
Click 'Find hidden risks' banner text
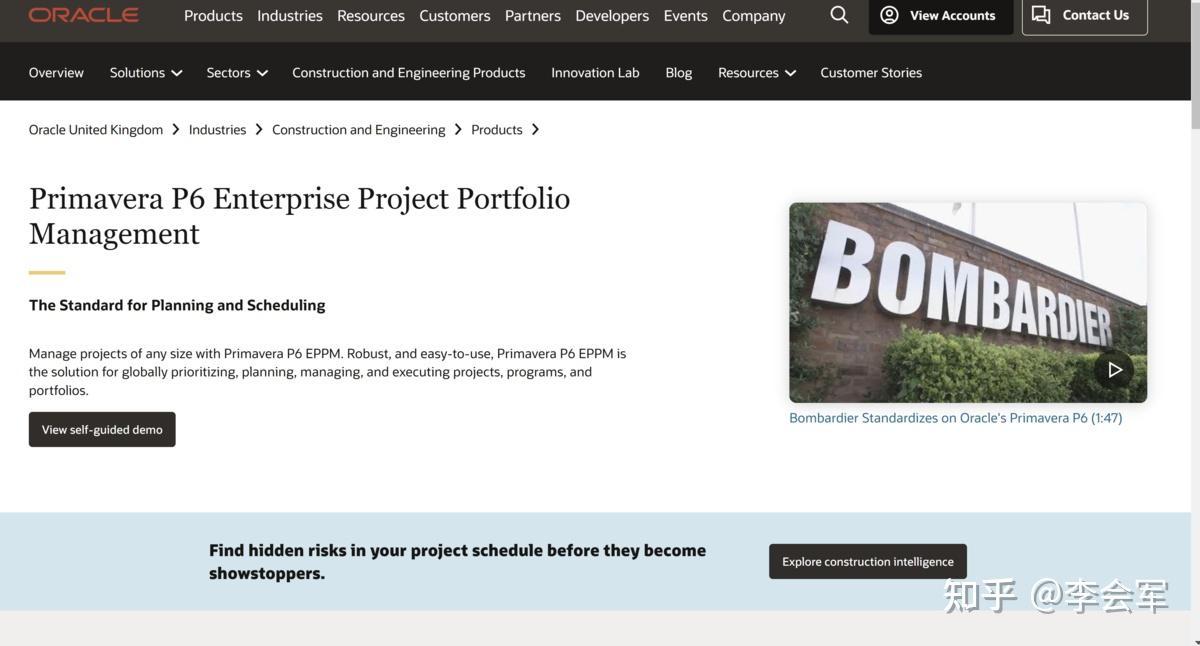point(457,562)
